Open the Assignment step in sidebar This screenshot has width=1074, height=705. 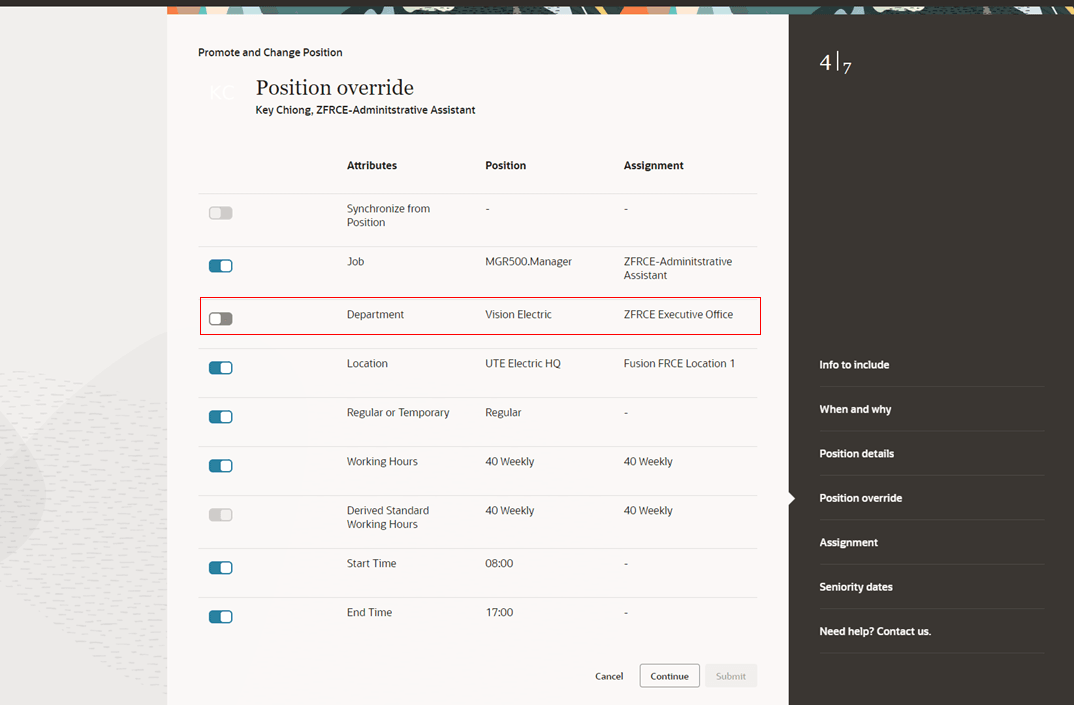848,543
